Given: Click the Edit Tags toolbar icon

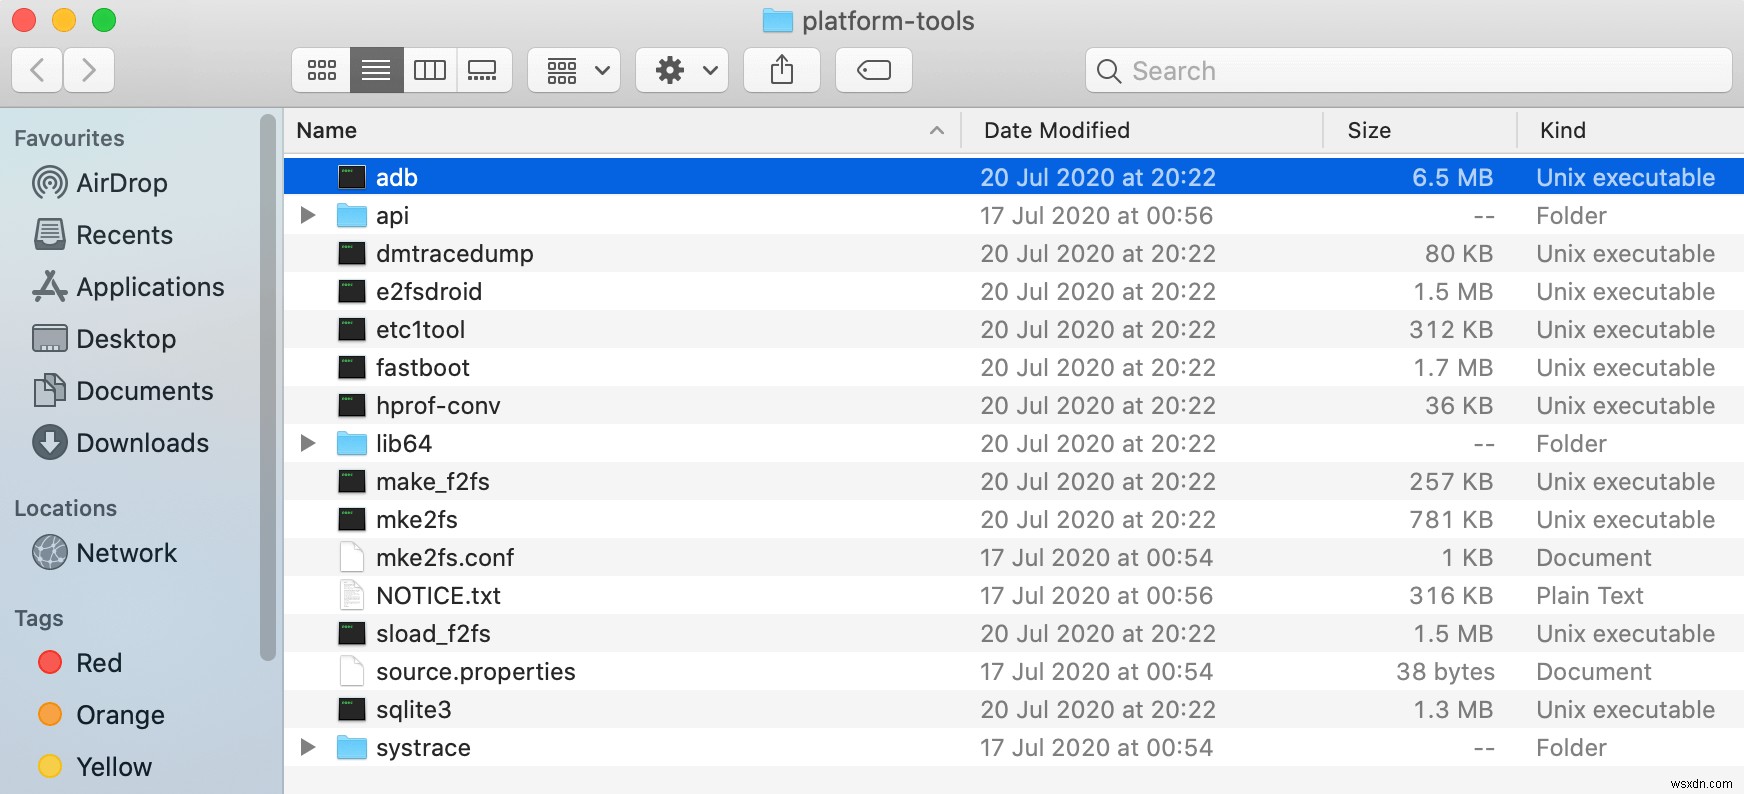Looking at the screenshot, I should (x=873, y=70).
